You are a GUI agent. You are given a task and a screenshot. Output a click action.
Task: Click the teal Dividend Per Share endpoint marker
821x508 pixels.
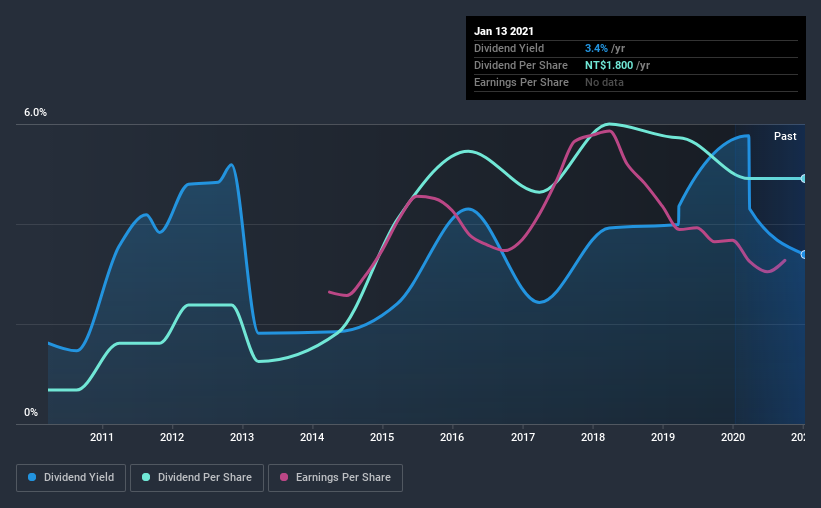[x=804, y=179]
